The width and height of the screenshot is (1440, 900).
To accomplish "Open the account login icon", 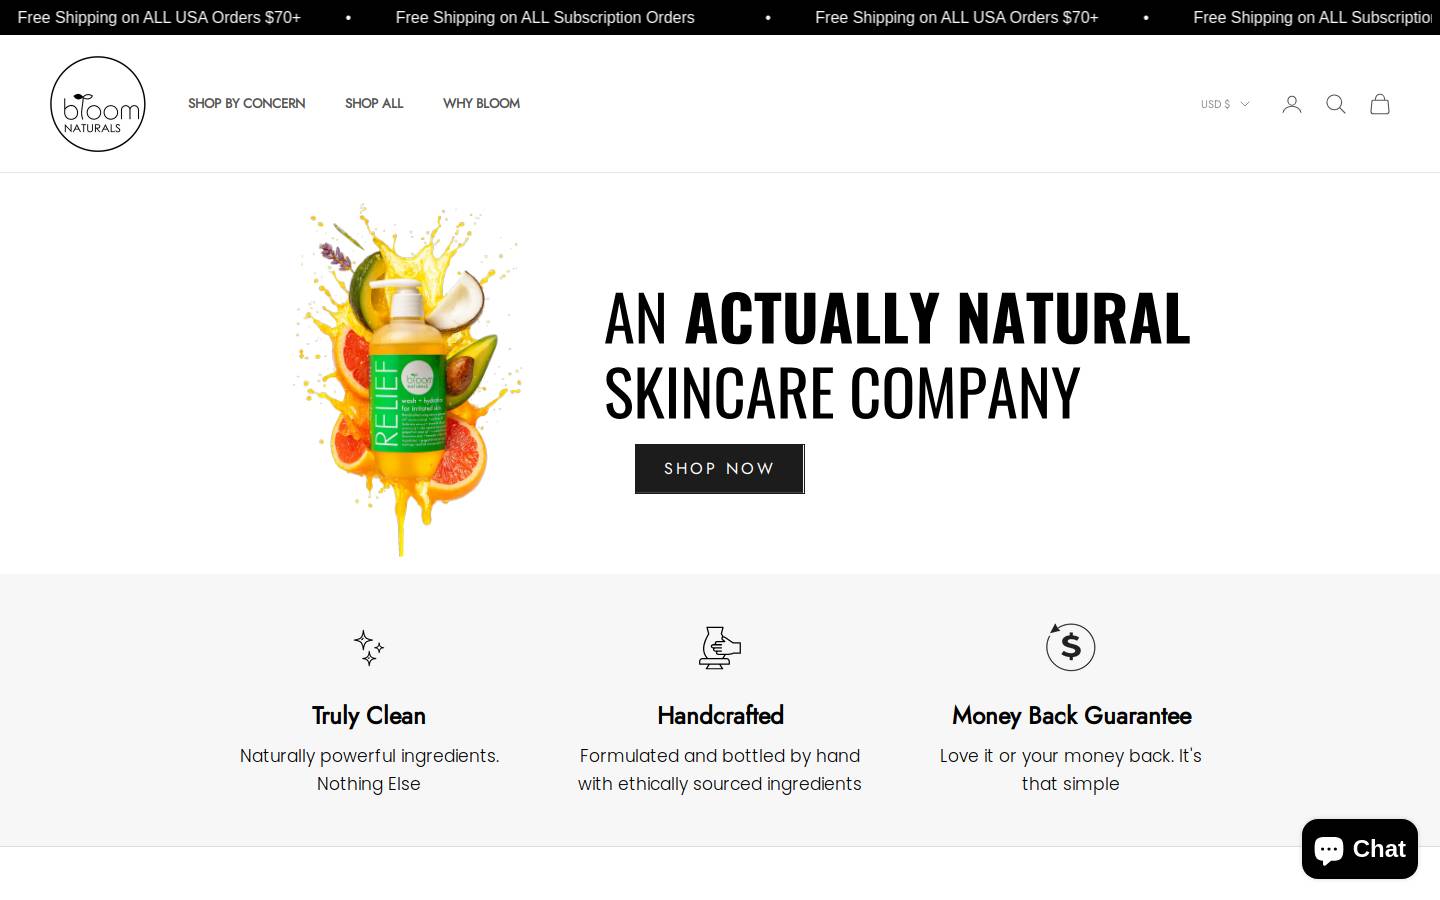I will (1292, 104).
